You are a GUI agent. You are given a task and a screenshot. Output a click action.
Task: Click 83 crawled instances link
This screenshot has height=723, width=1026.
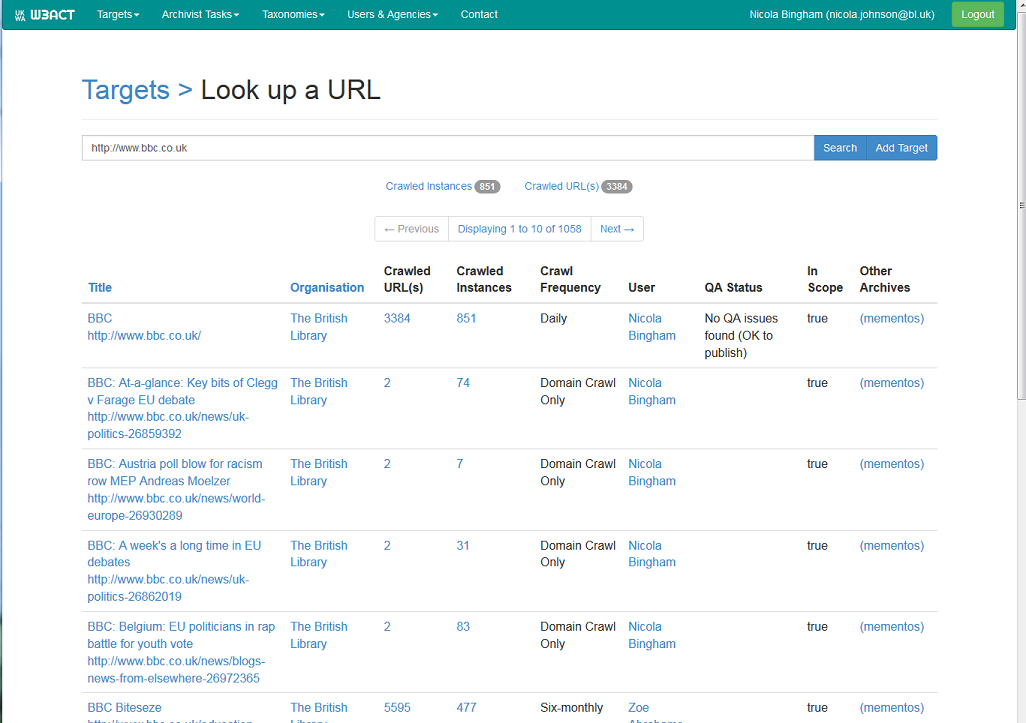point(463,627)
